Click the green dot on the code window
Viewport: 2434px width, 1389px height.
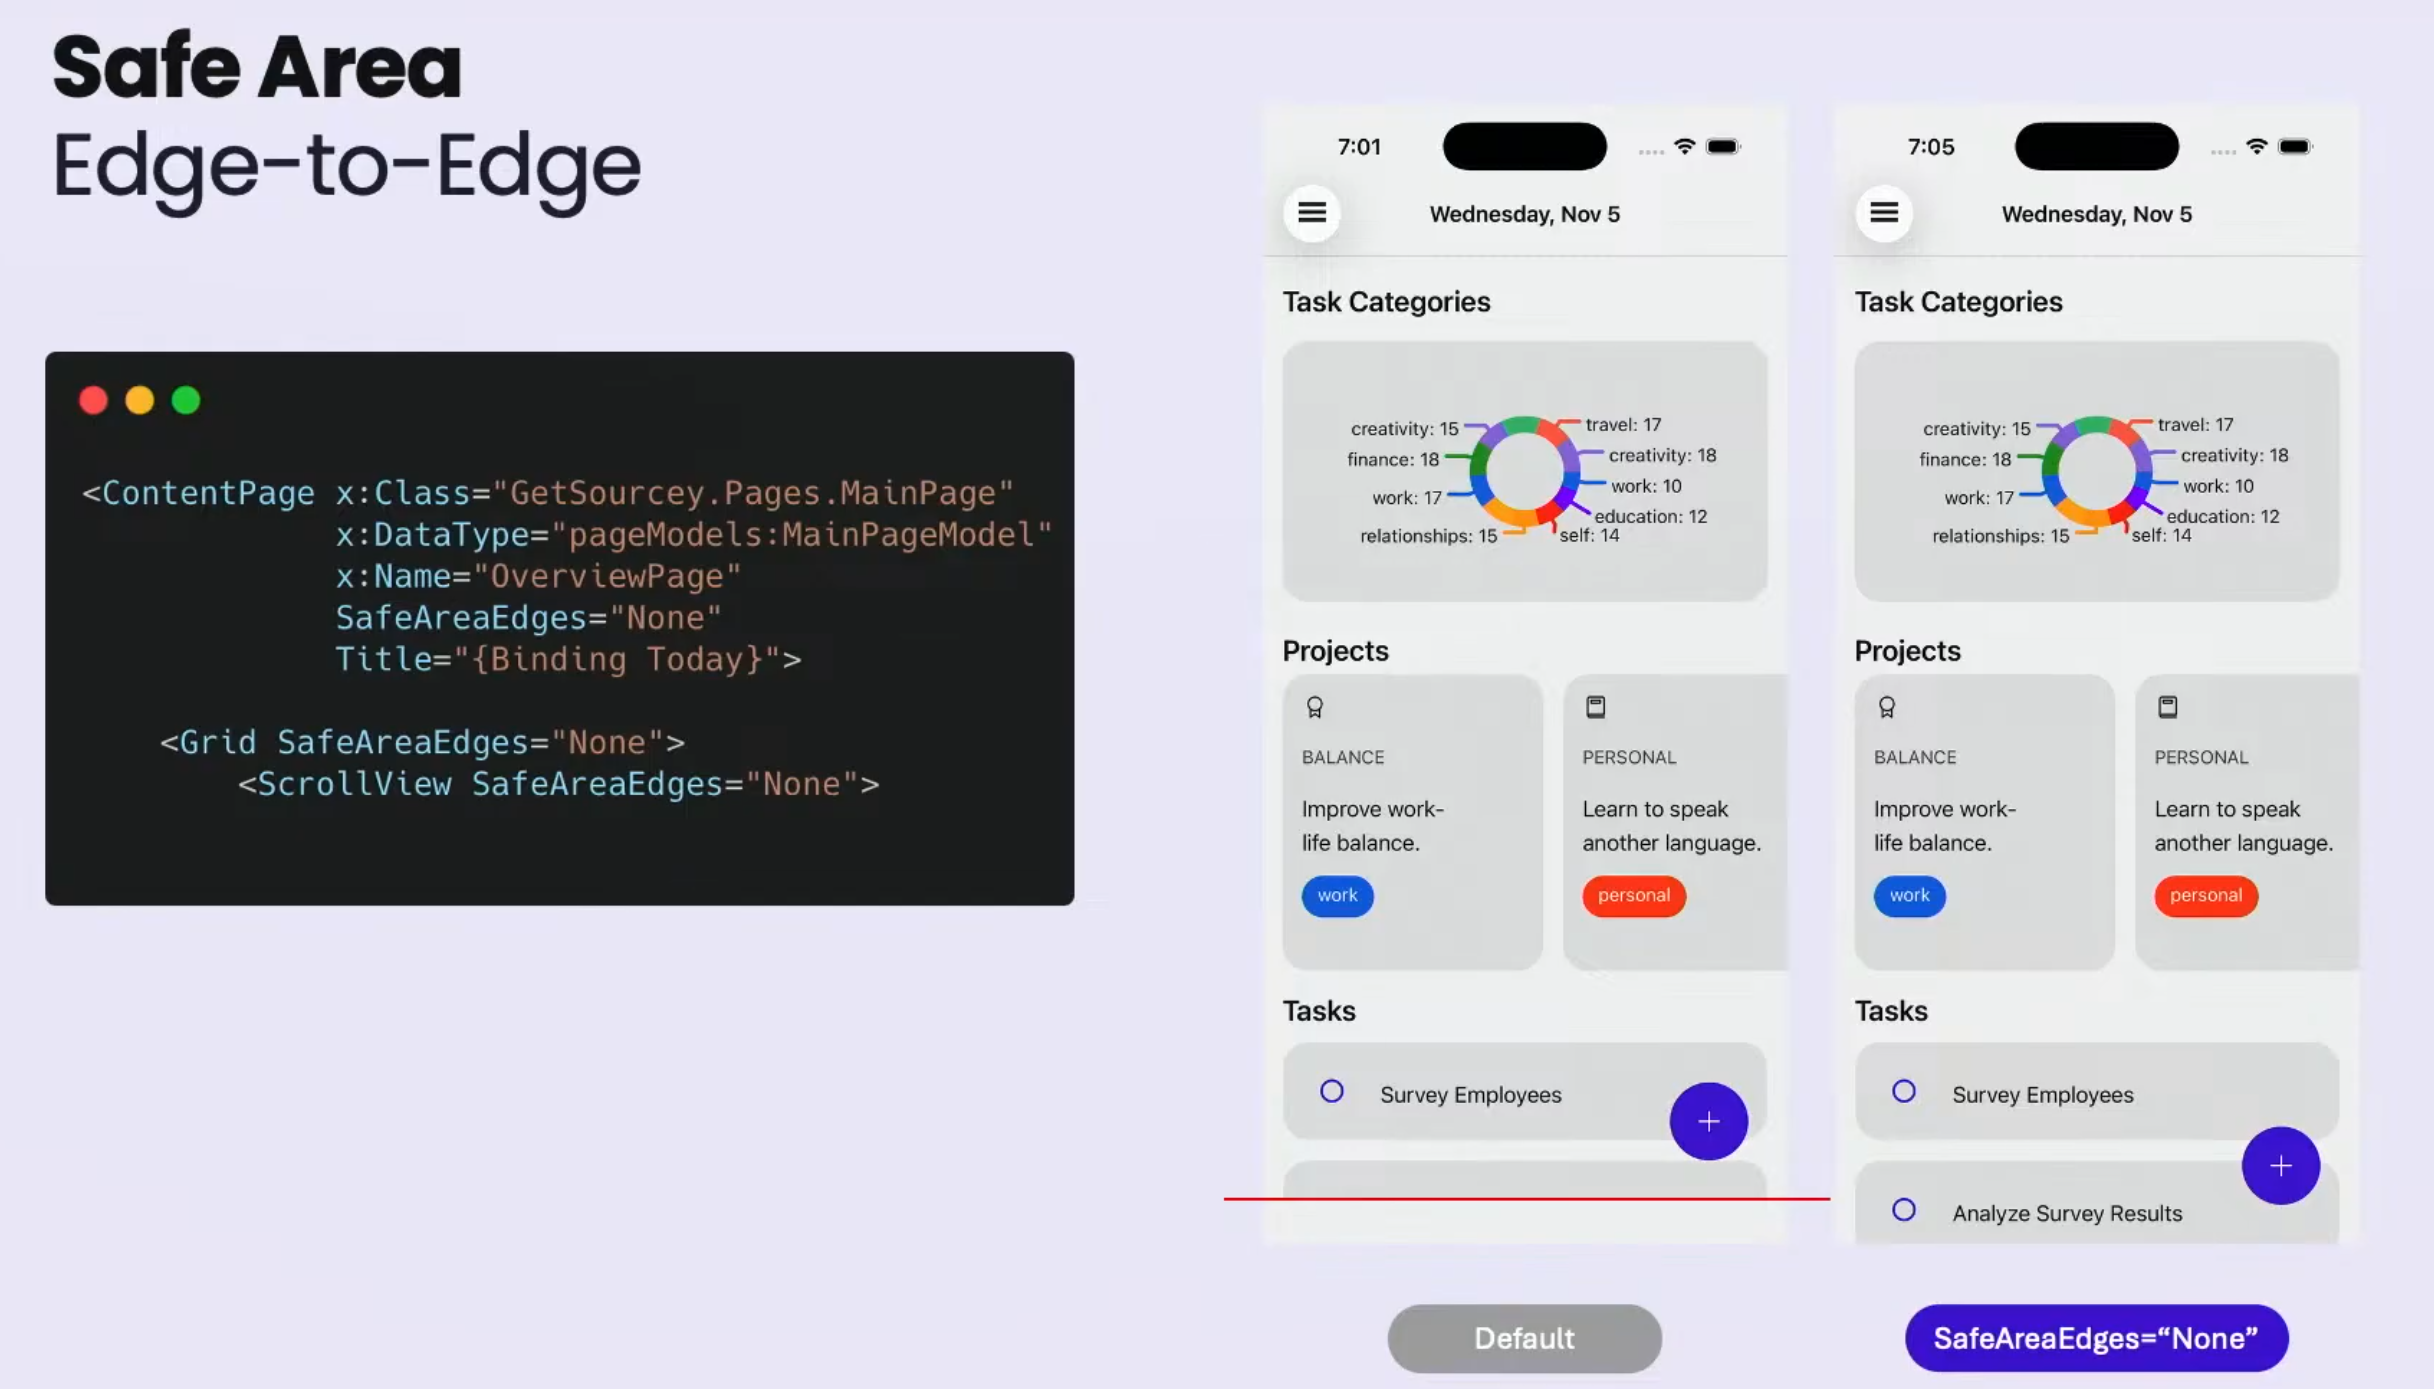click(186, 399)
